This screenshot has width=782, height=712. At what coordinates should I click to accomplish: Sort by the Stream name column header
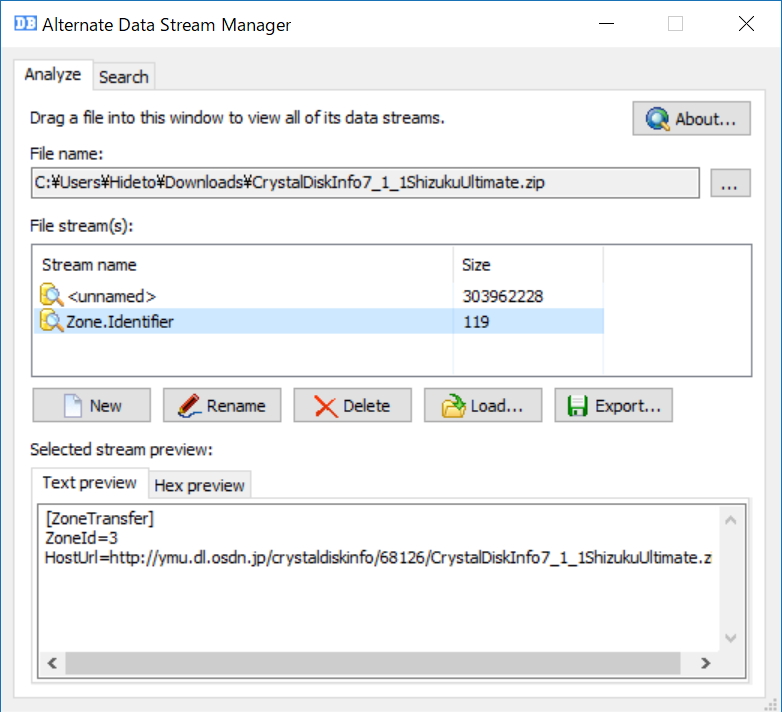tap(242, 265)
